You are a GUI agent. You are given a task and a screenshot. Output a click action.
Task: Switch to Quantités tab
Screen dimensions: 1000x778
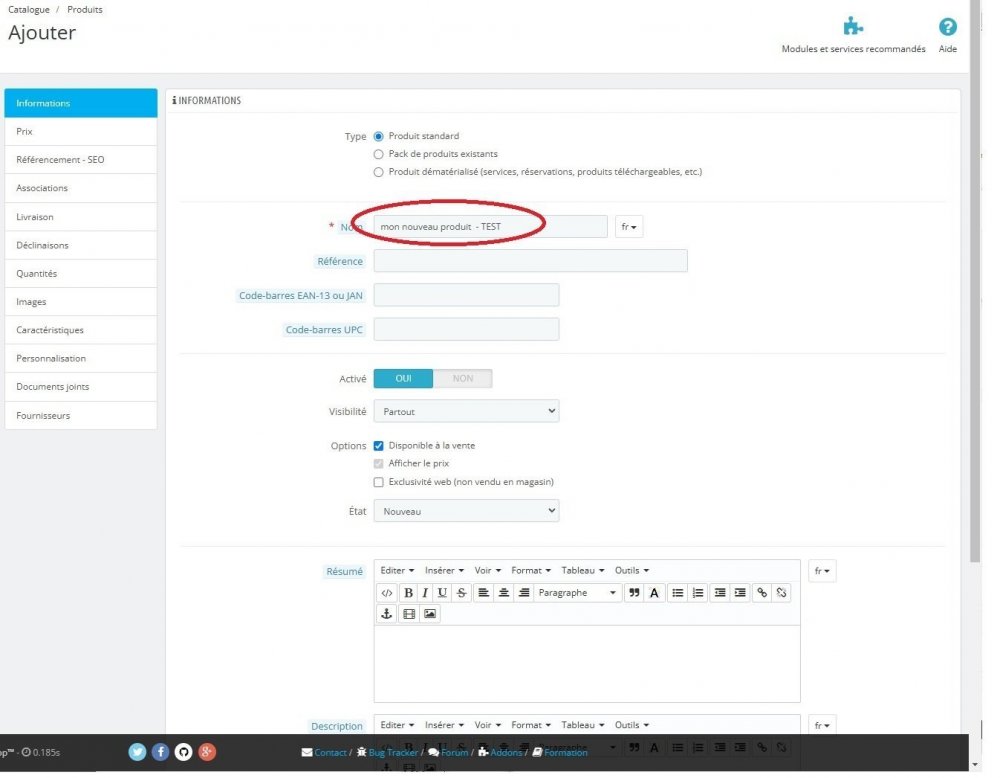(82, 276)
